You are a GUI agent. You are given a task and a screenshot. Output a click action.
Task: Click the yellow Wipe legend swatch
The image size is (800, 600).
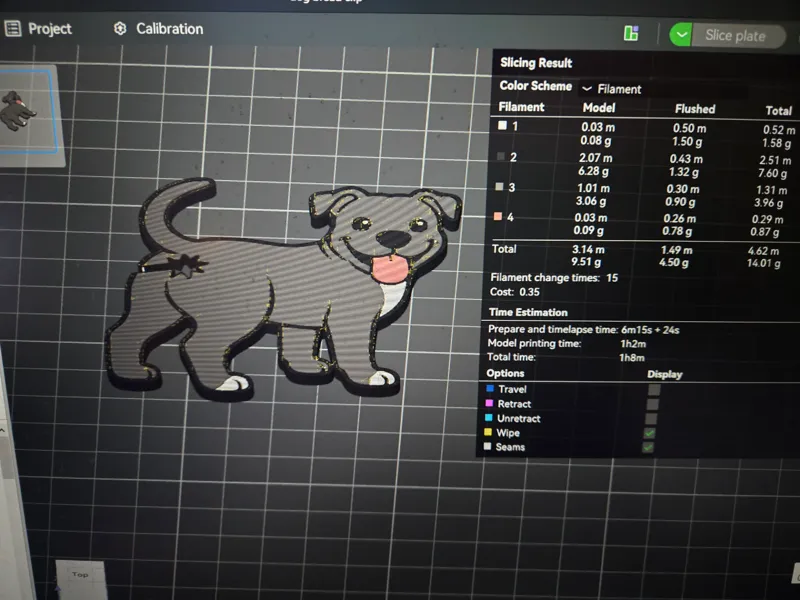[488, 432]
